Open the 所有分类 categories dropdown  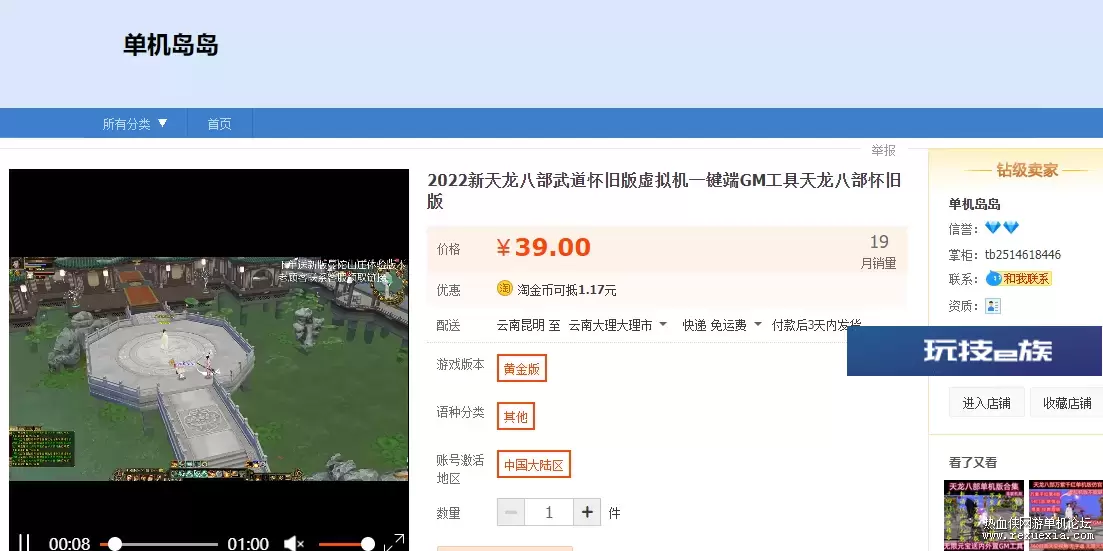point(135,124)
